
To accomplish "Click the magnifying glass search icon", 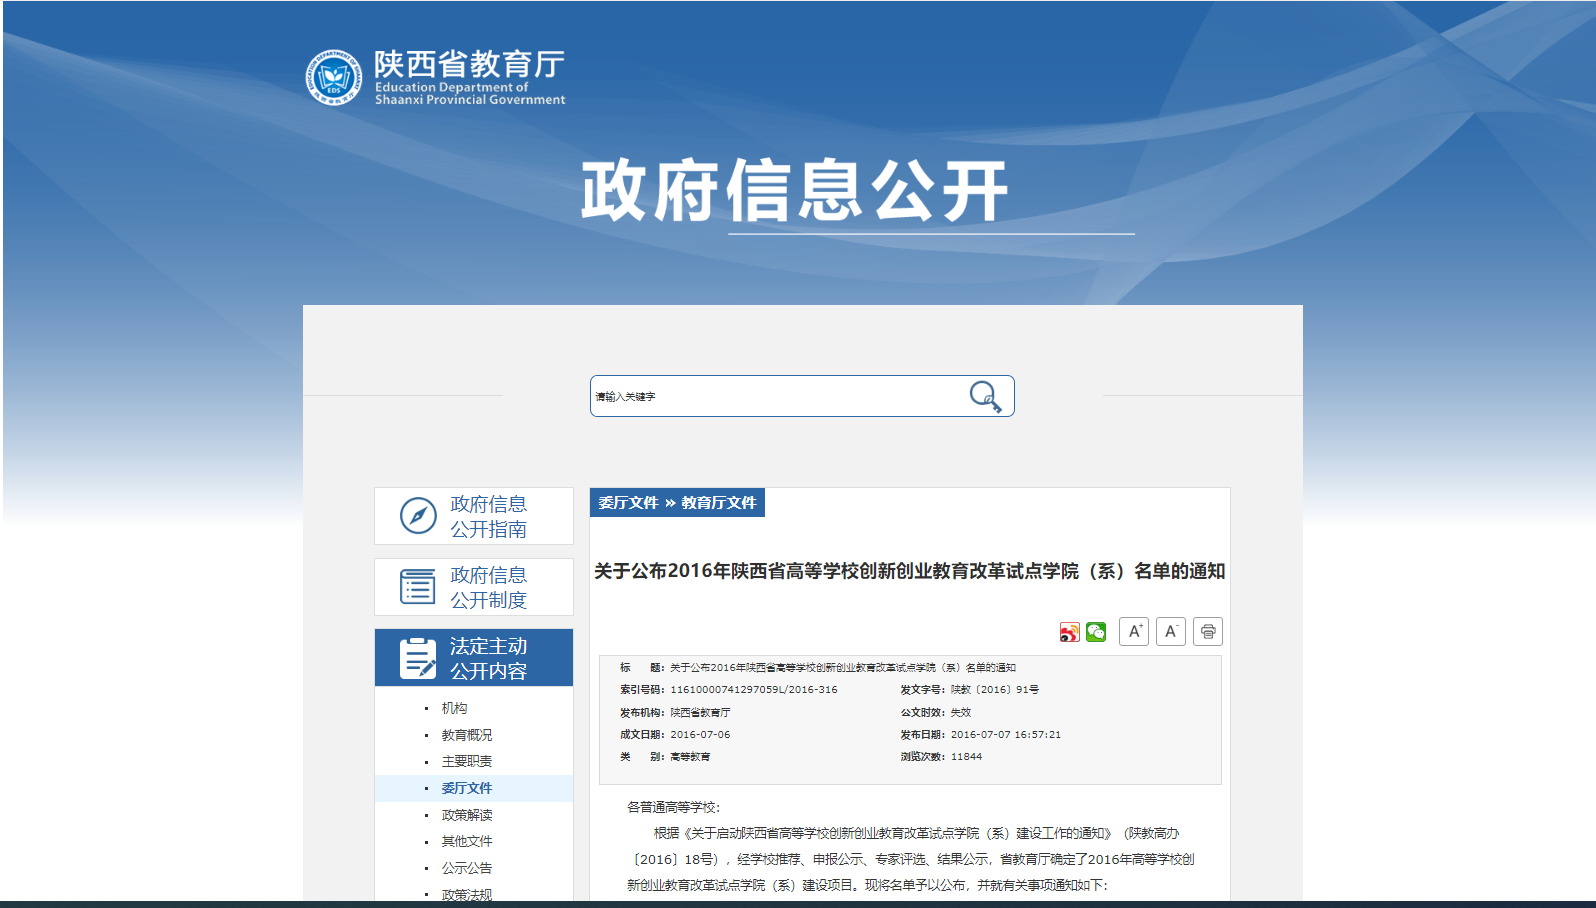I will tap(985, 397).
